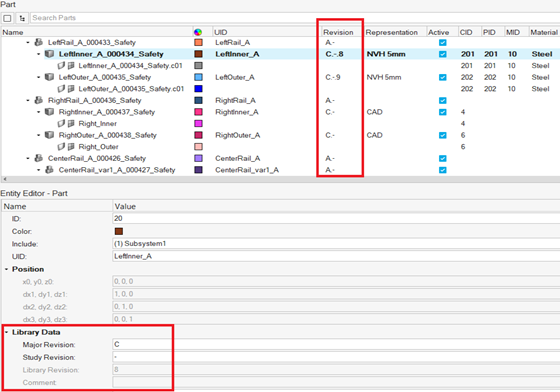Image resolution: width=560 pixels, height=392 pixels.
Task: Toggle Active checkbox for LeftOuter_A_000435_Safety
Action: click(442, 77)
